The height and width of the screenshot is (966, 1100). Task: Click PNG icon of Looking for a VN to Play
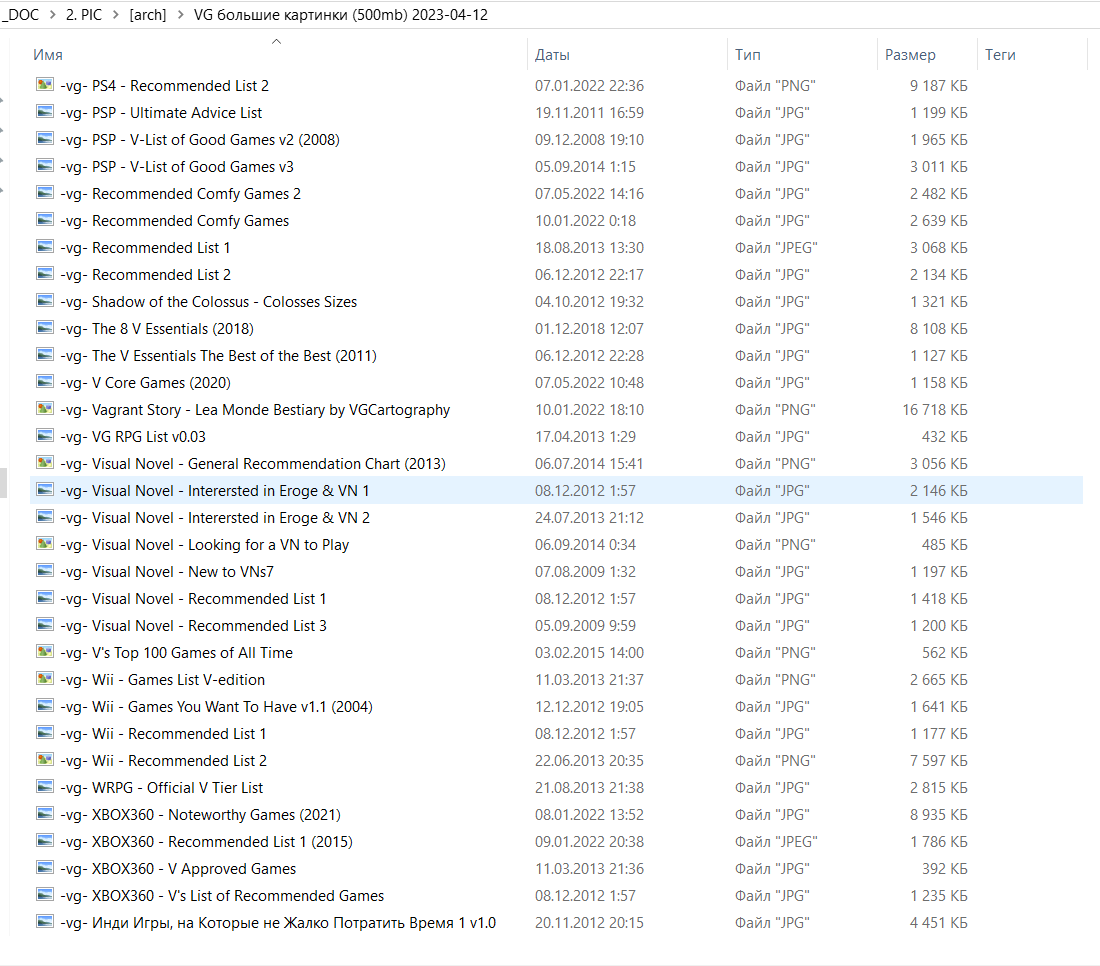tap(45, 544)
